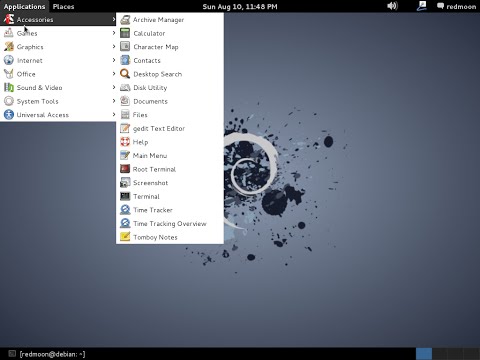
Task: Click the Calculator icon
Action: [125, 33]
